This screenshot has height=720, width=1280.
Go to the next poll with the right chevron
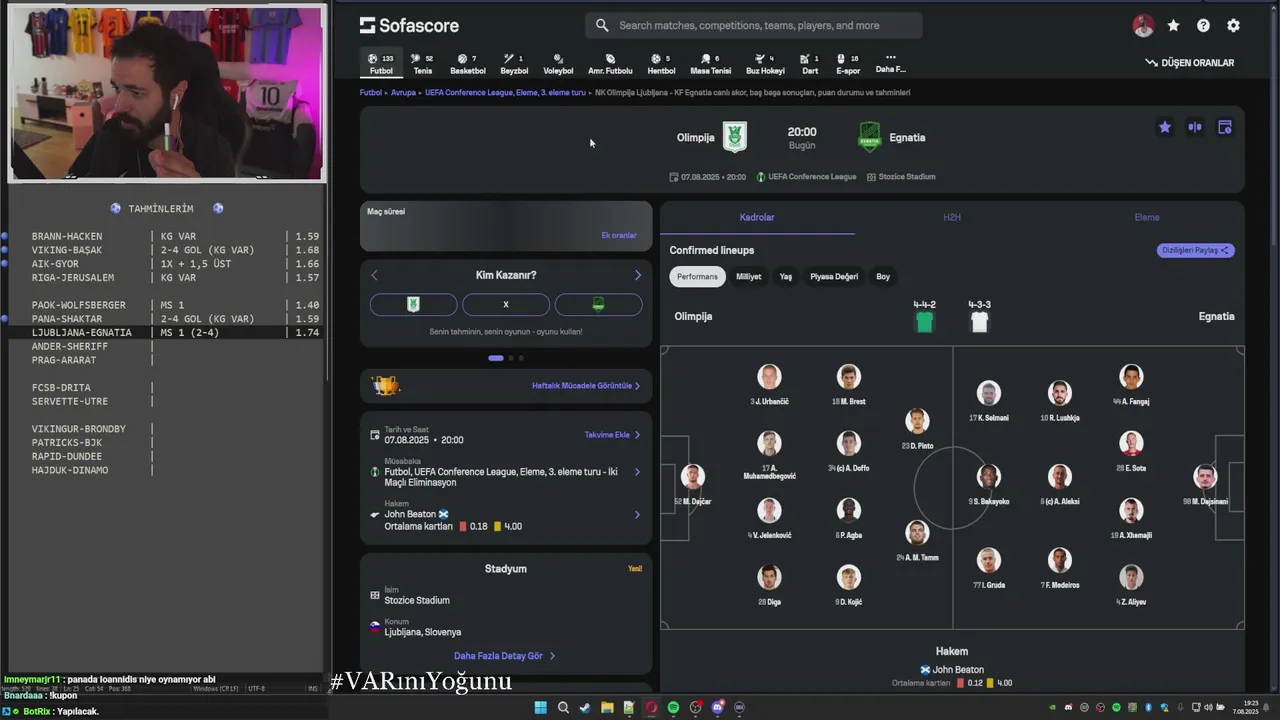(638, 275)
